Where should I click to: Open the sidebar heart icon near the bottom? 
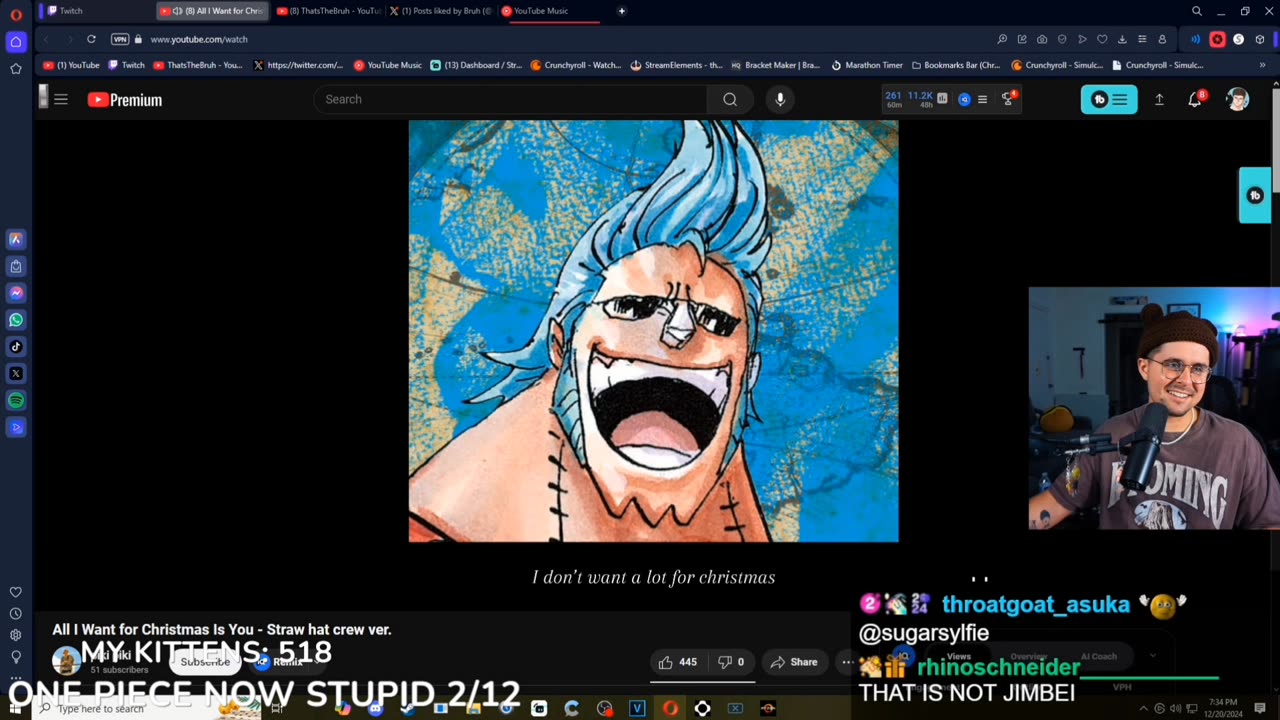click(x=15, y=592)
